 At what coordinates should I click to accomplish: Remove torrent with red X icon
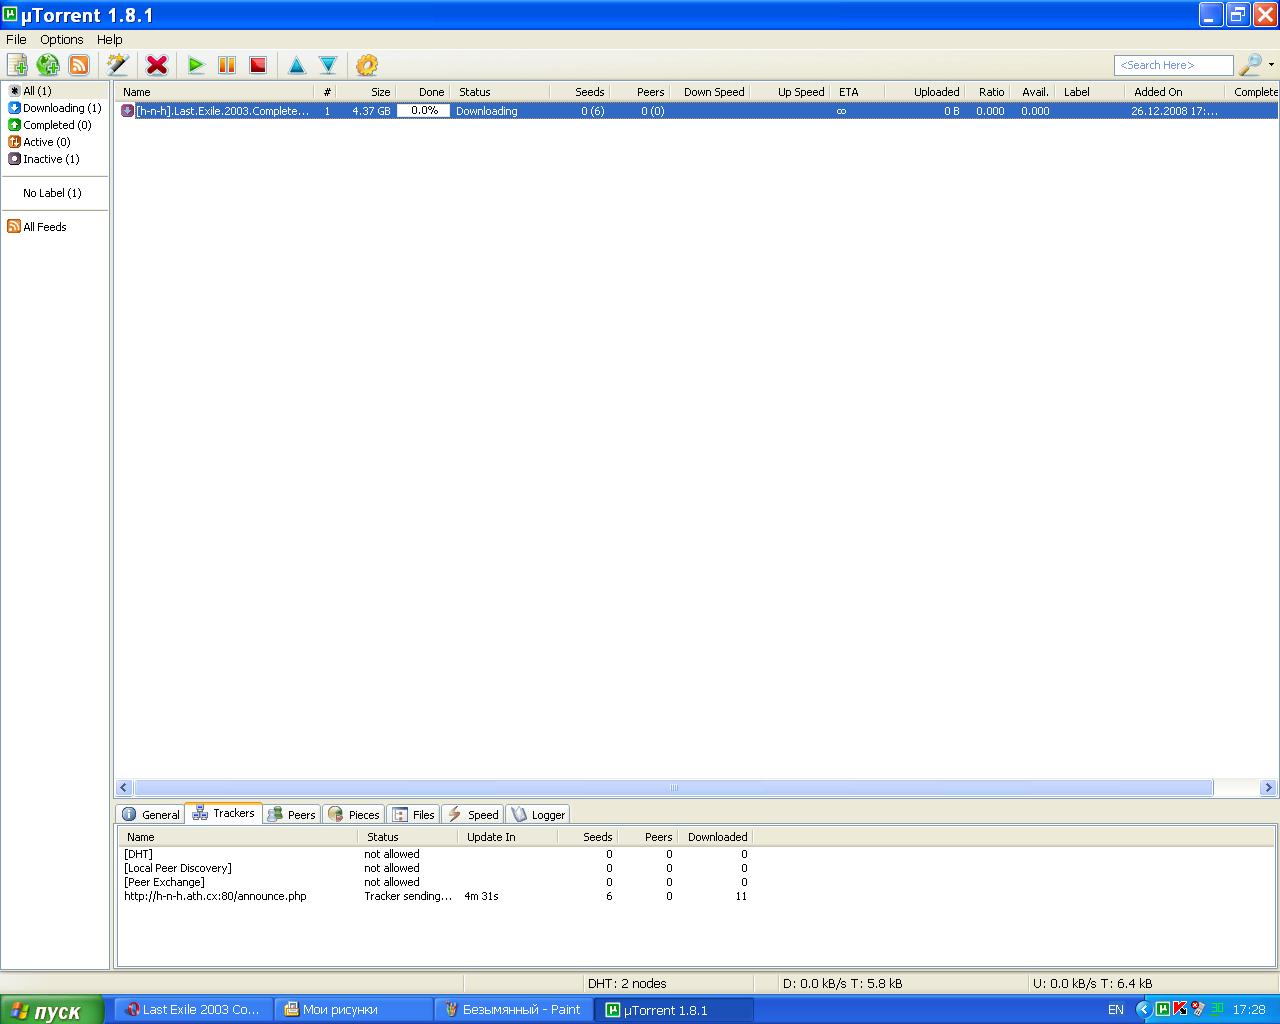coord(157,65)
